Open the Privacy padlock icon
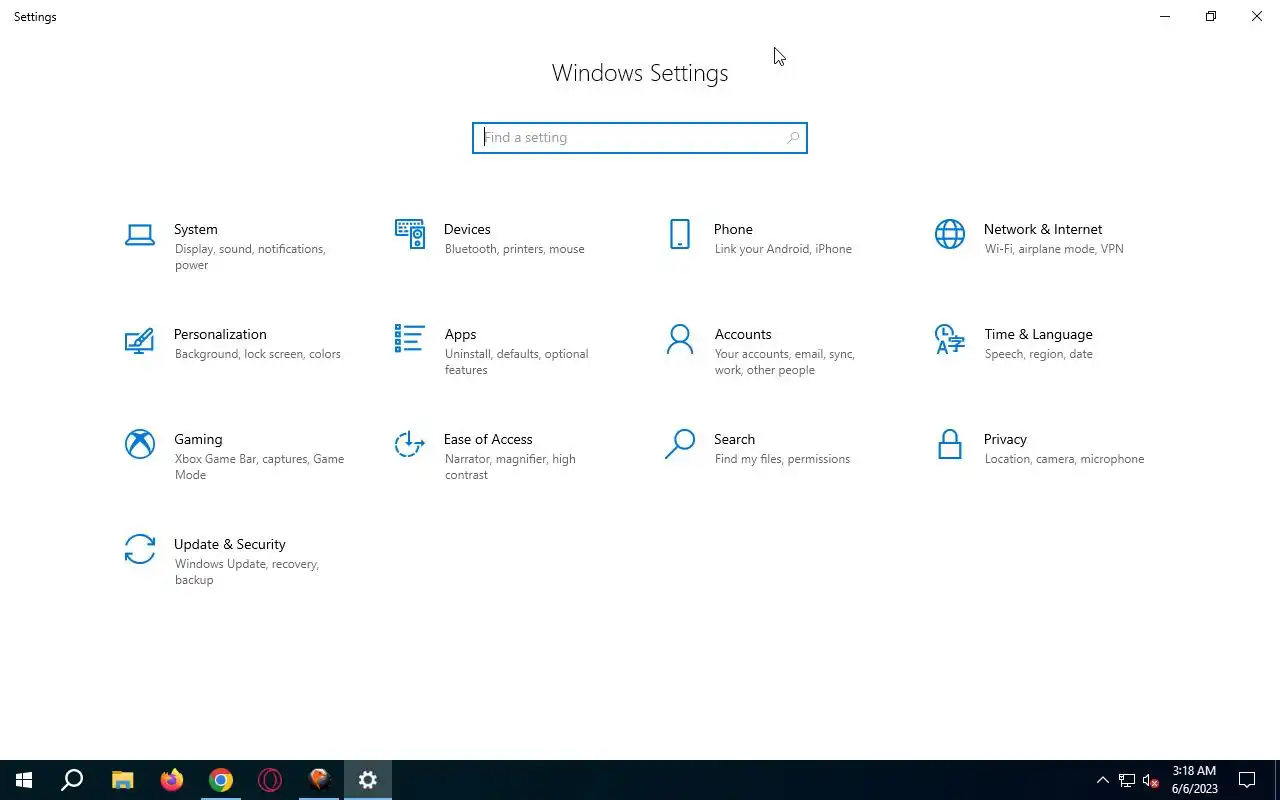This screenshot has height=800, width=1280. (x=950, y=444)
